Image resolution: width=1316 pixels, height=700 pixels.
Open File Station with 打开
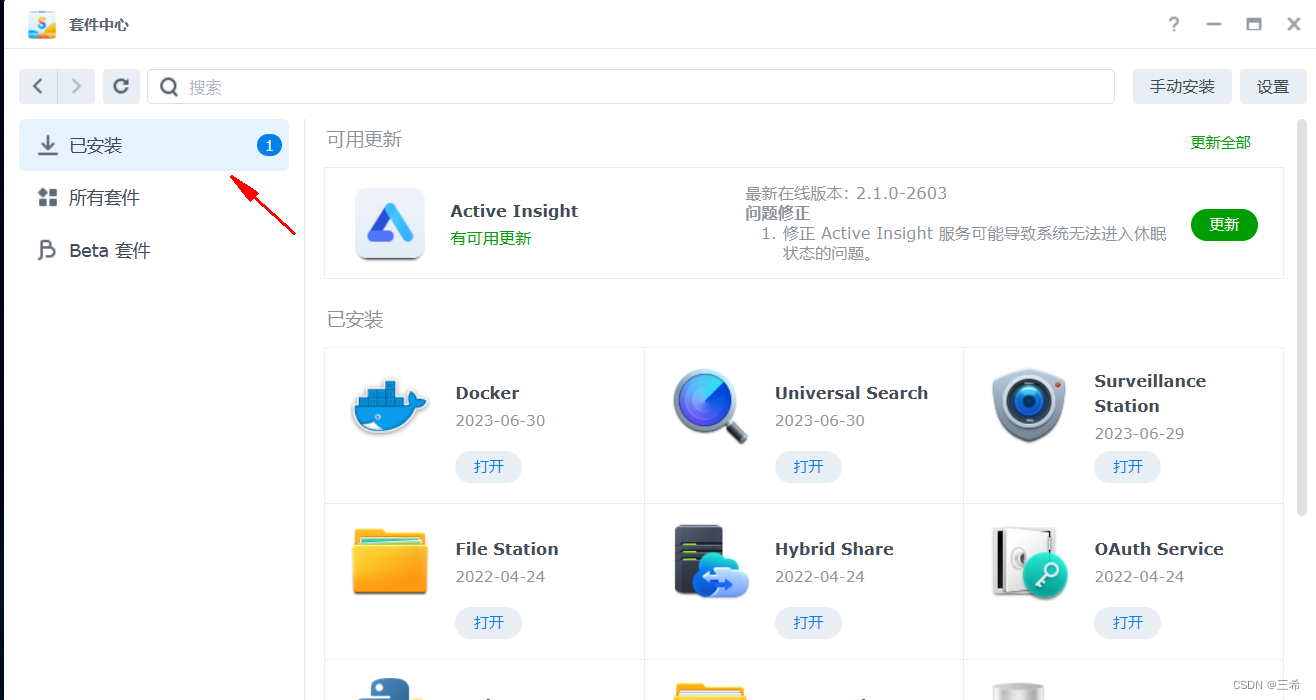pos(489,623)
